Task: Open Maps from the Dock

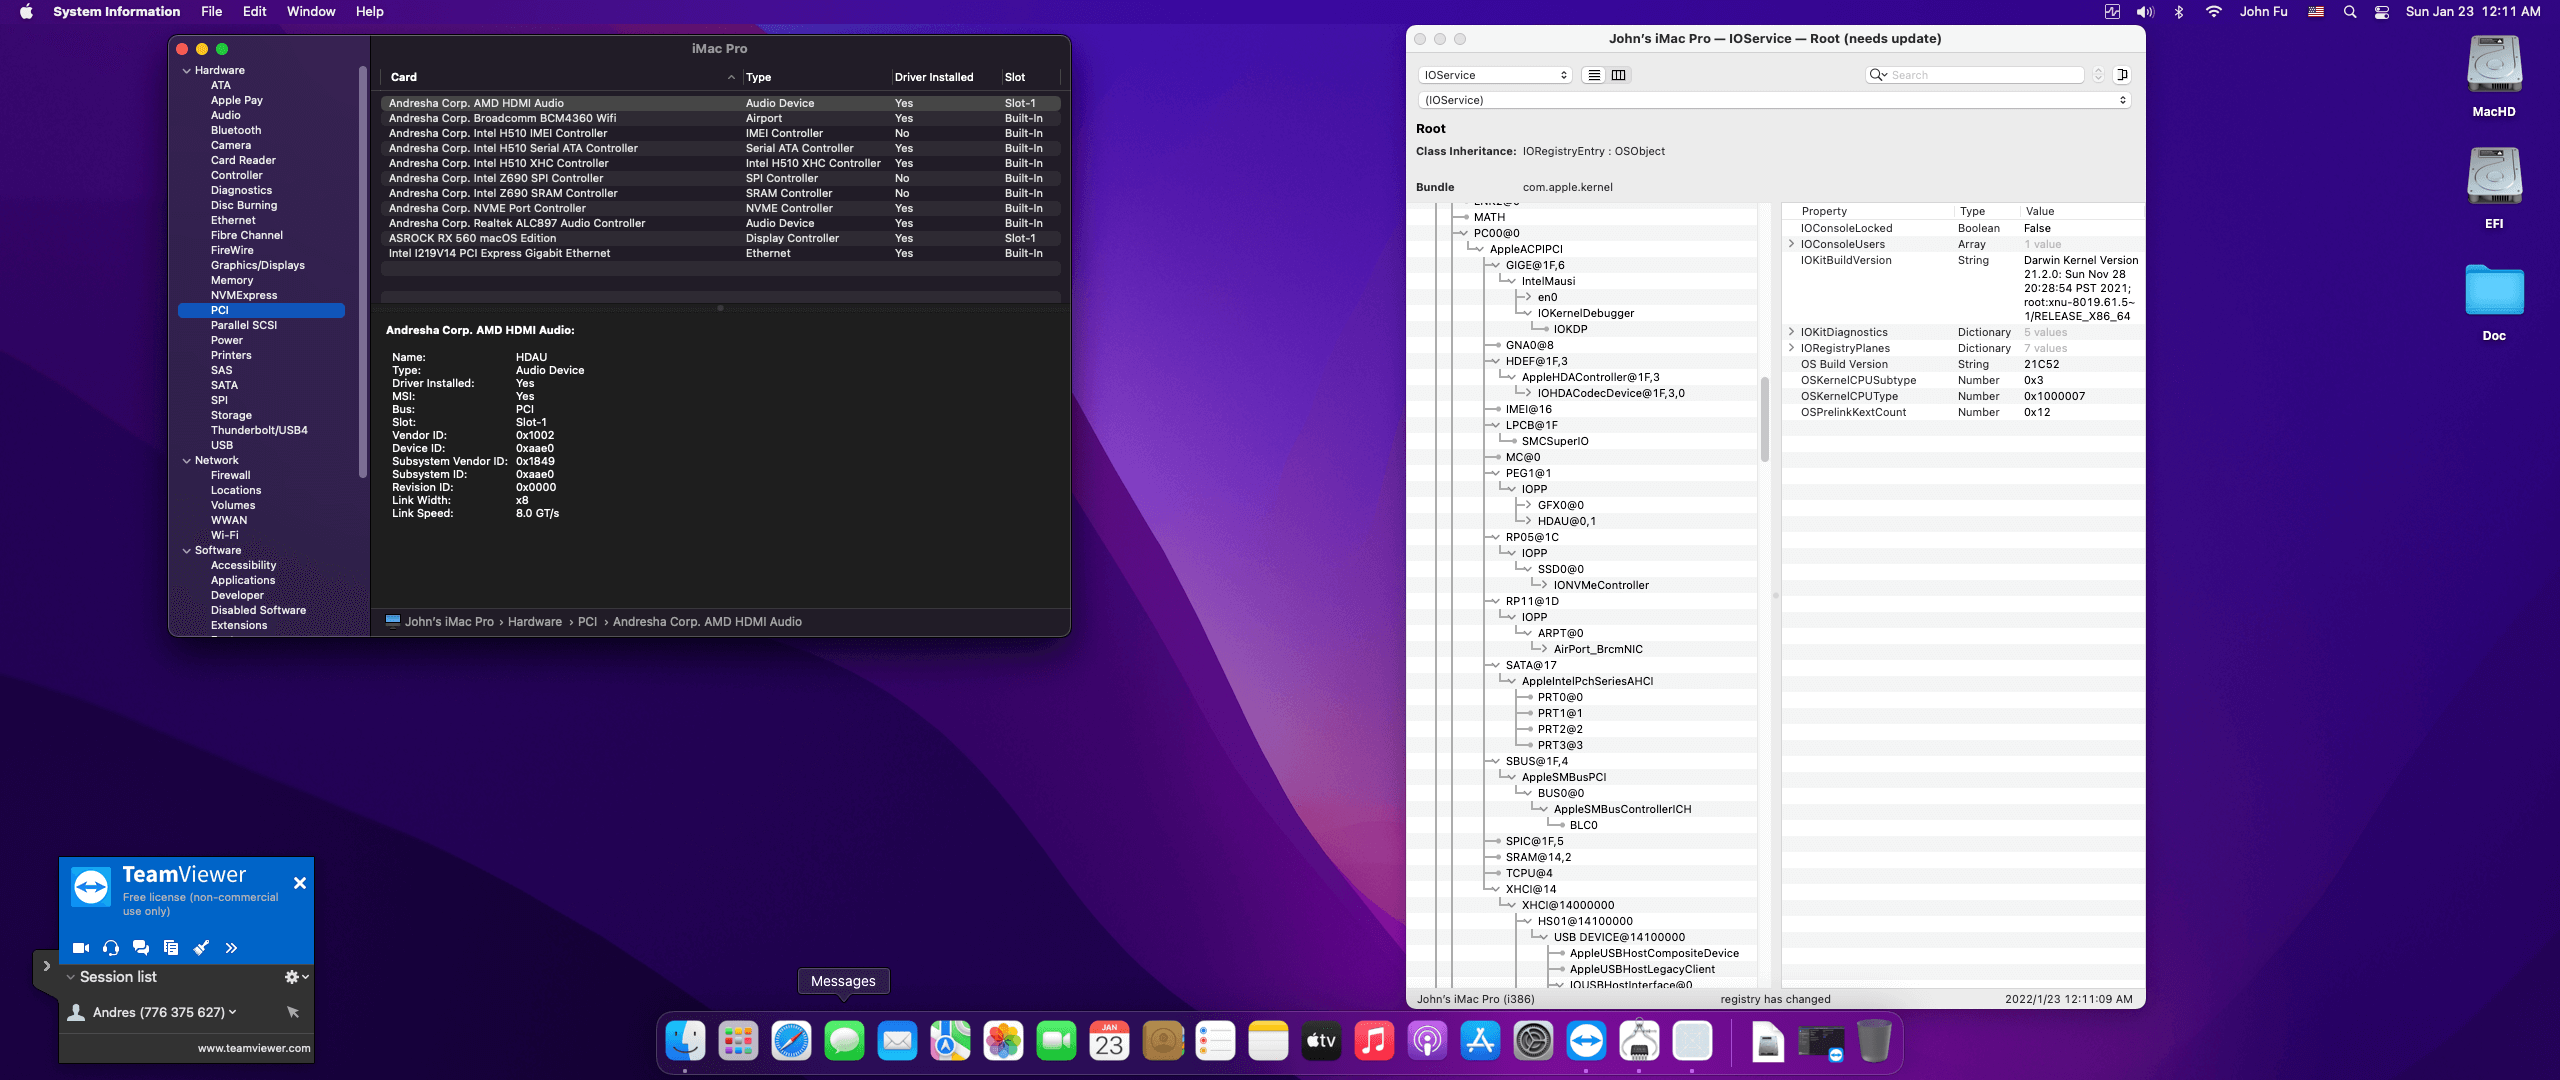Action: (x=950, y=1041)
